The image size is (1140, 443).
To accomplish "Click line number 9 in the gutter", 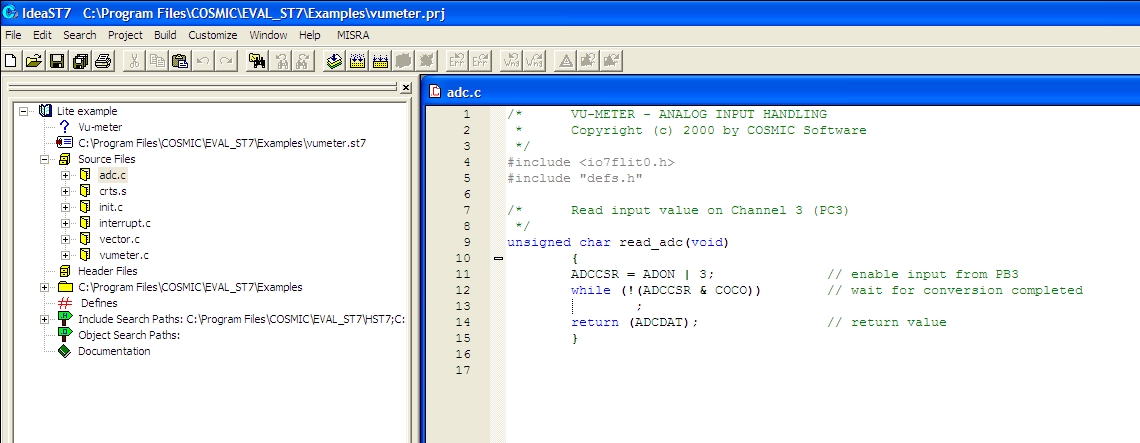I will point(466,242).
